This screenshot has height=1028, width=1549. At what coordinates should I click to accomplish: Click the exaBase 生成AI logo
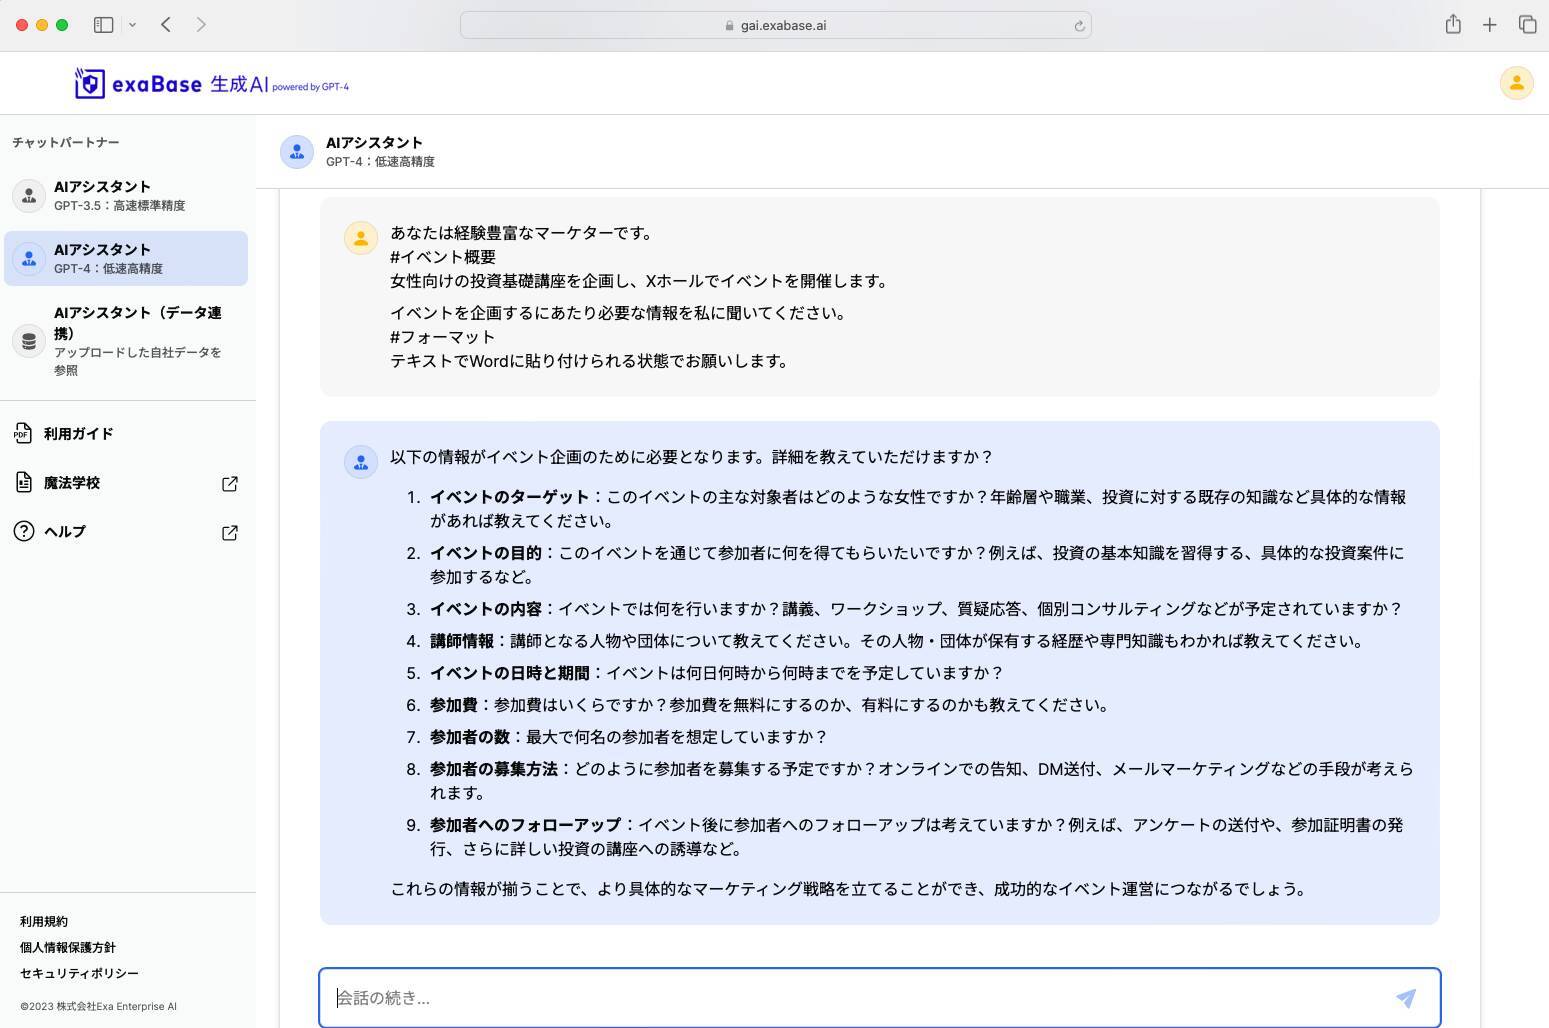pyautogui.click(x=211, y=84)
